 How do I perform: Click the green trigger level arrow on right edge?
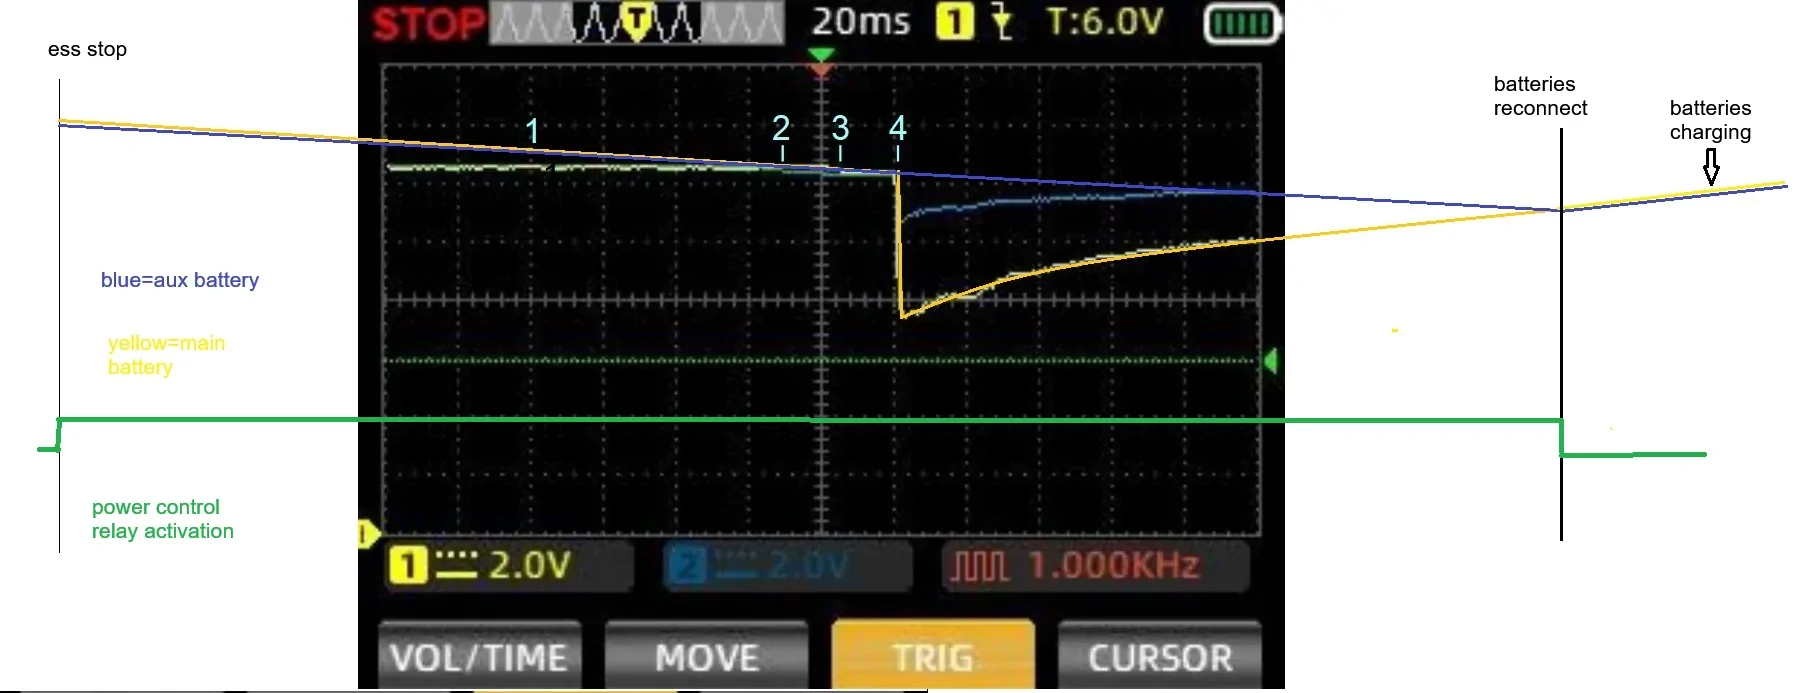1270,361
